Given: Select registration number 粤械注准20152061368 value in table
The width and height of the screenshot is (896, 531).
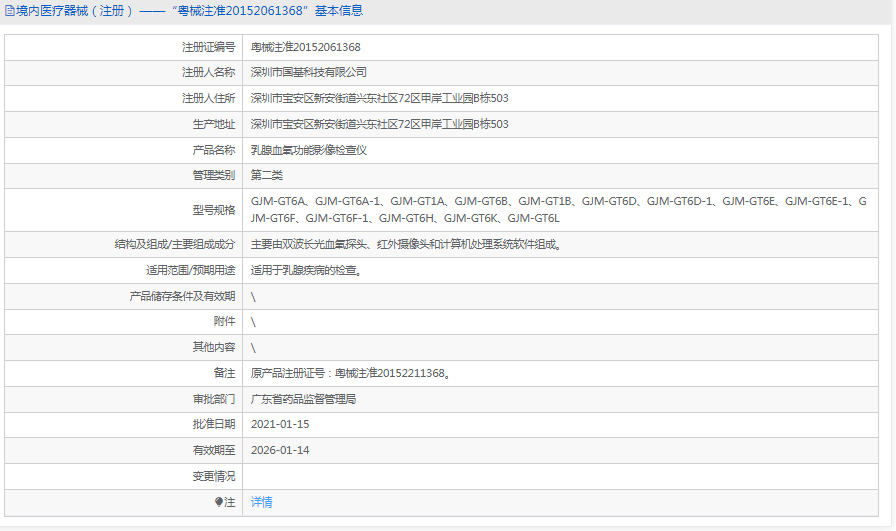Looking at the screenshot, I should [306, 47].
